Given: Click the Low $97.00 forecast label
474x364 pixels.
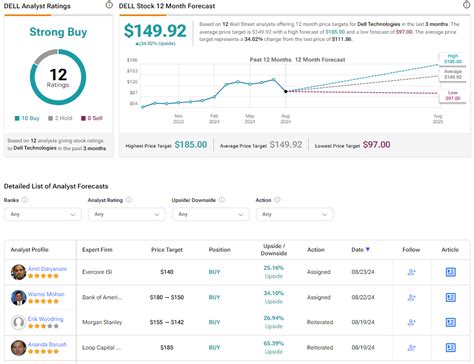Looking at the screenshot, I should click(453, 95).
